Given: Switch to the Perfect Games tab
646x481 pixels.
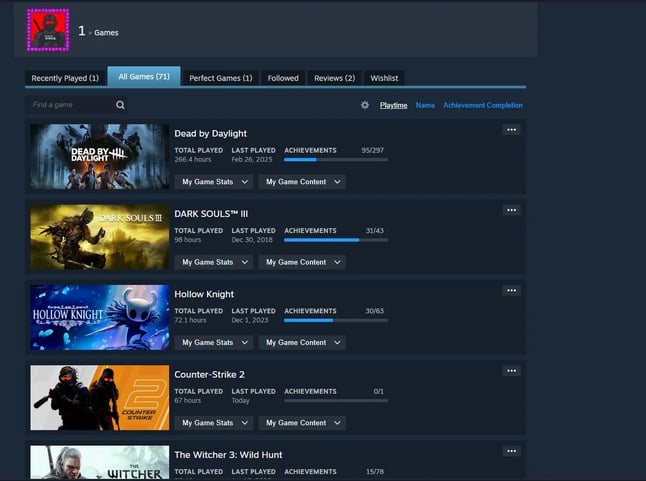Looking at the screenshot, I should pos(221,78).
